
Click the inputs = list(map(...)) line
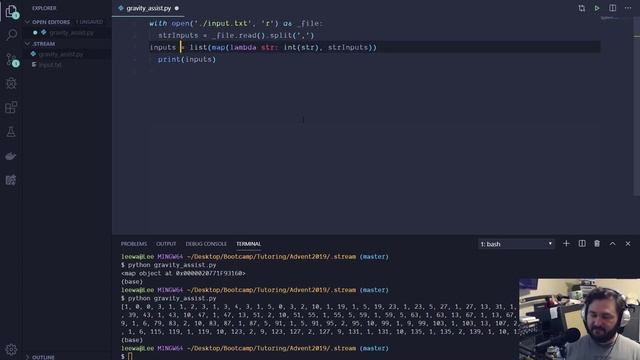point(263,47)
